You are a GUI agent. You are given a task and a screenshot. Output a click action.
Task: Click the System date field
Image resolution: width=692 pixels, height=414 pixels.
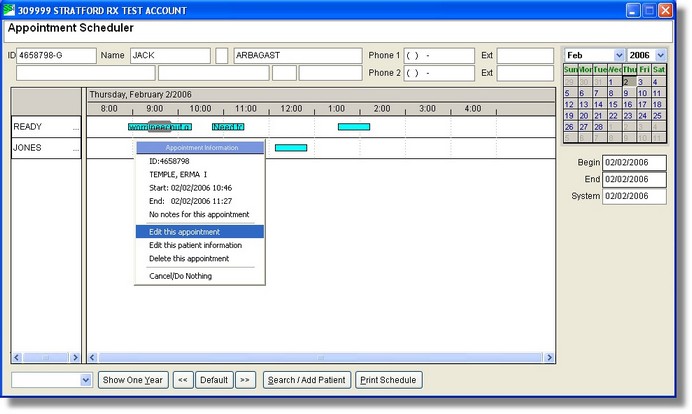pos(634,196)
